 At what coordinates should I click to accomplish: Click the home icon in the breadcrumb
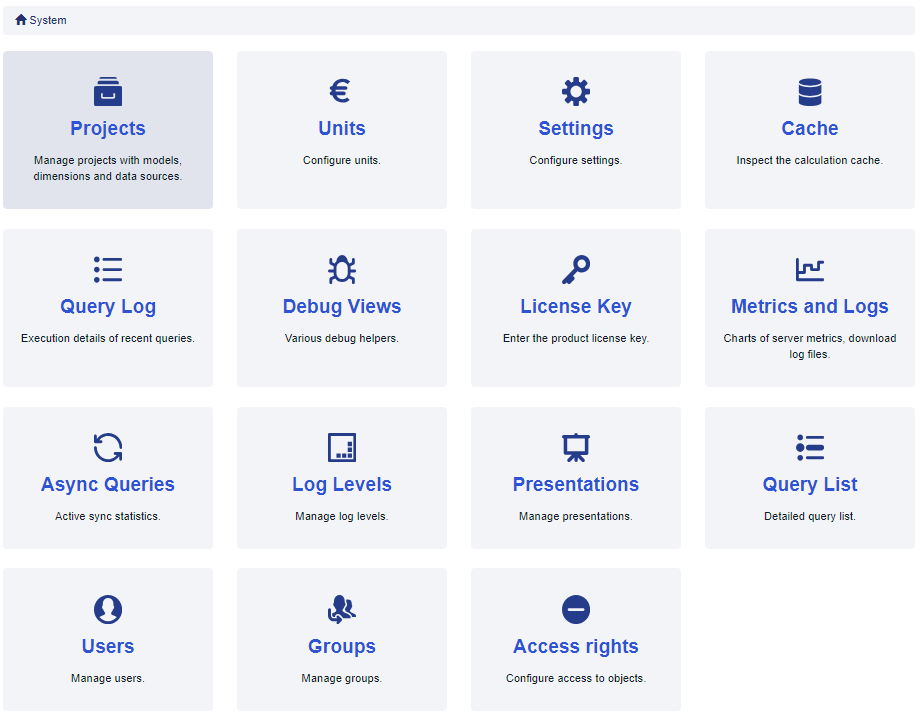point(21,20)
